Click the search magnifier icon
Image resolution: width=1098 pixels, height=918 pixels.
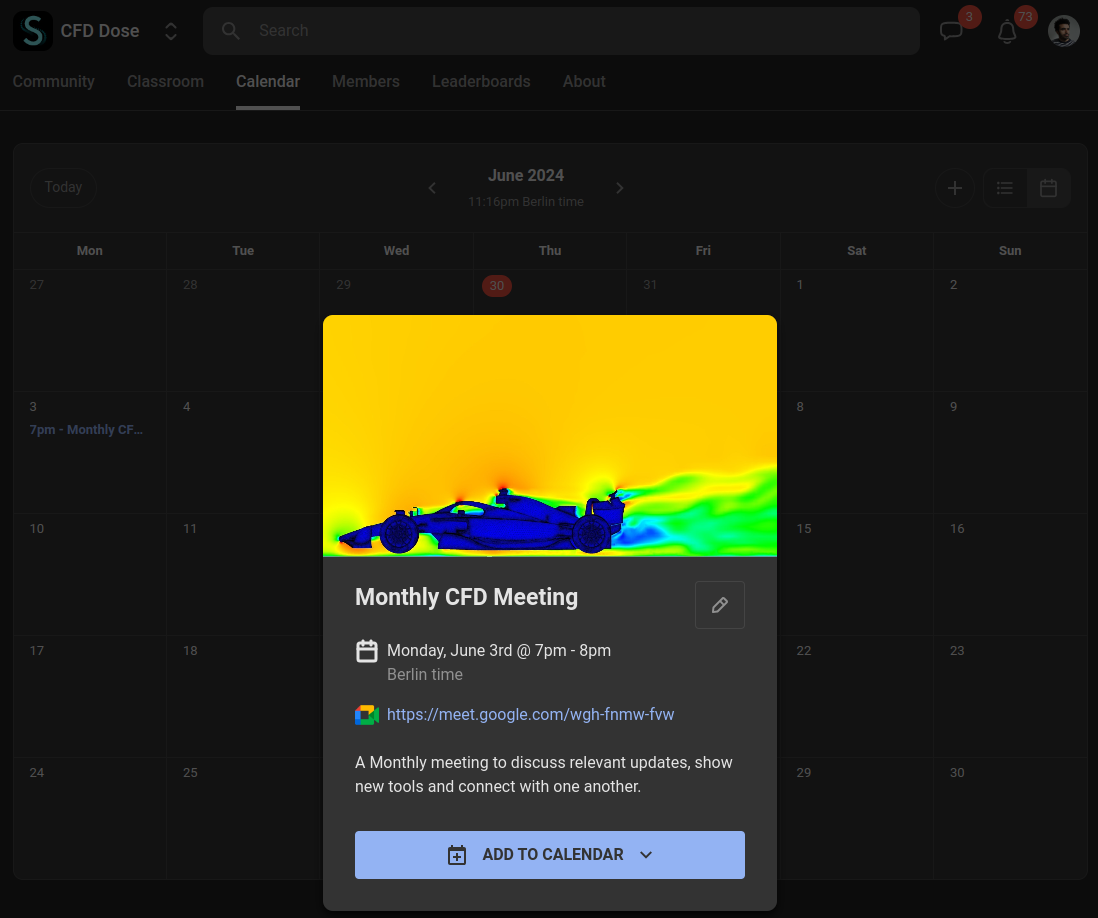tap(230, 30)
